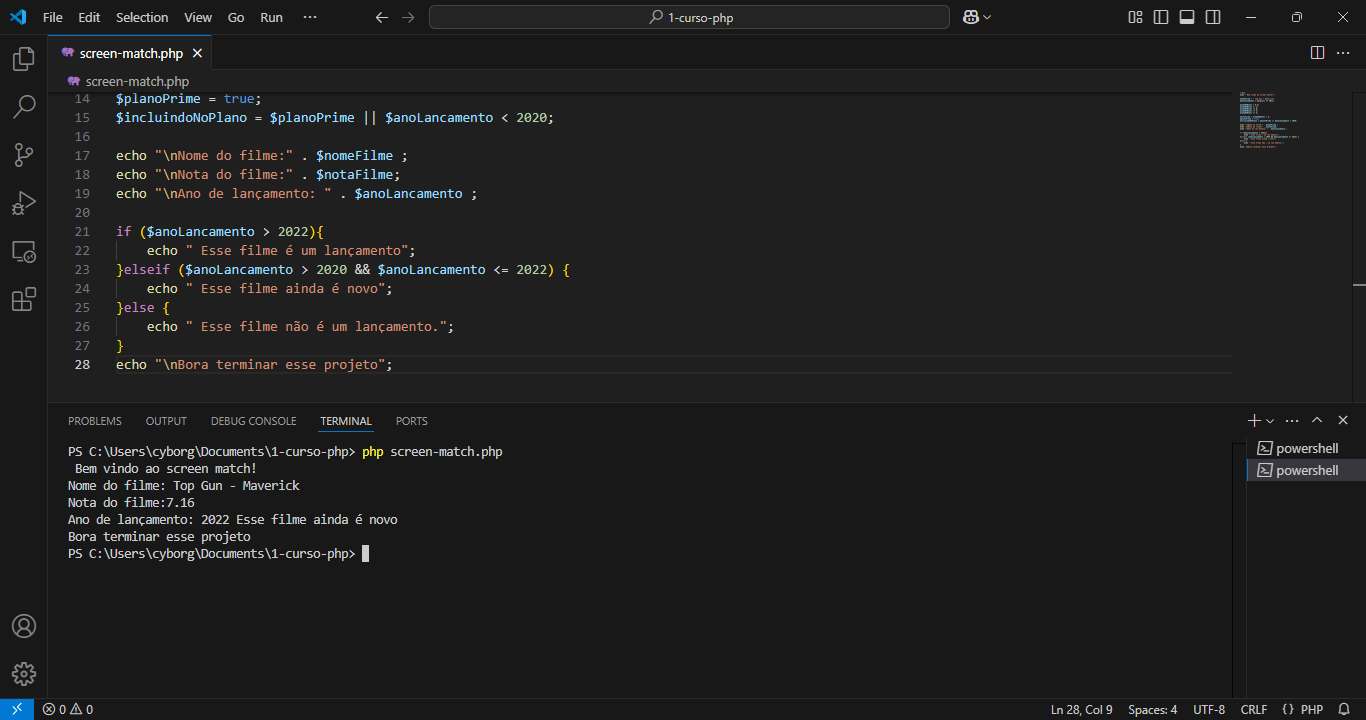The width and height of the screenshot is (1366, 720).
Task: Open the Extensions view
Action: 24,299
